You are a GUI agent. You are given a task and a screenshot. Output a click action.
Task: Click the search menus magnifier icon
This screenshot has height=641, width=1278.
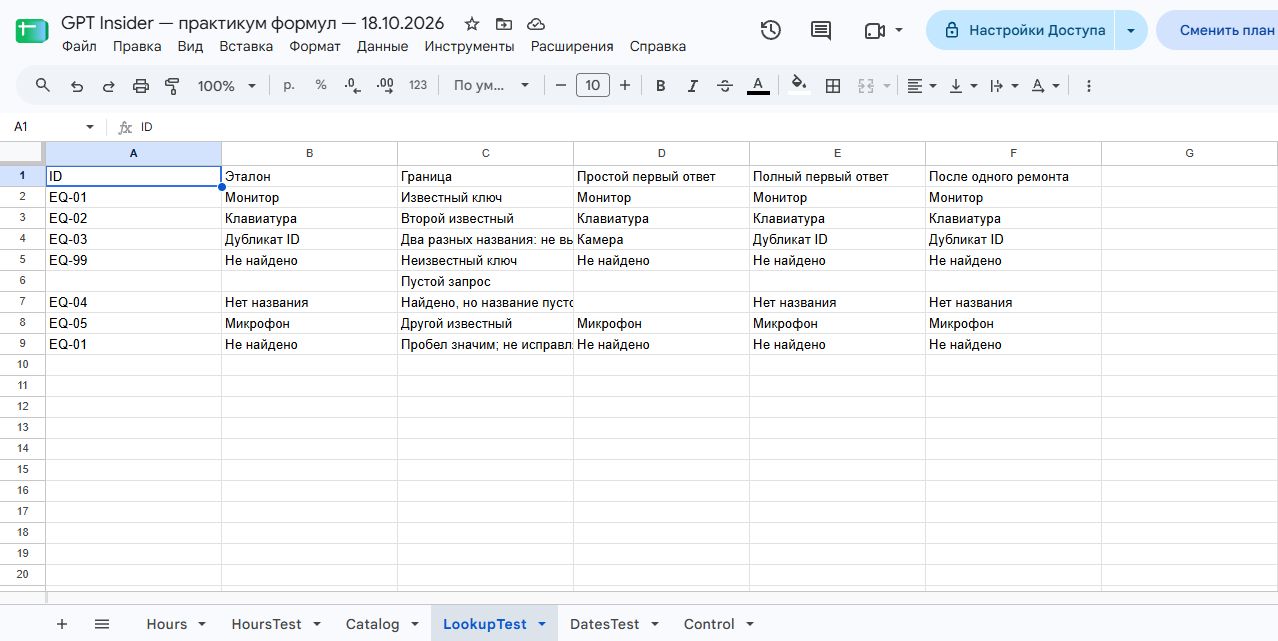[43, 86]
